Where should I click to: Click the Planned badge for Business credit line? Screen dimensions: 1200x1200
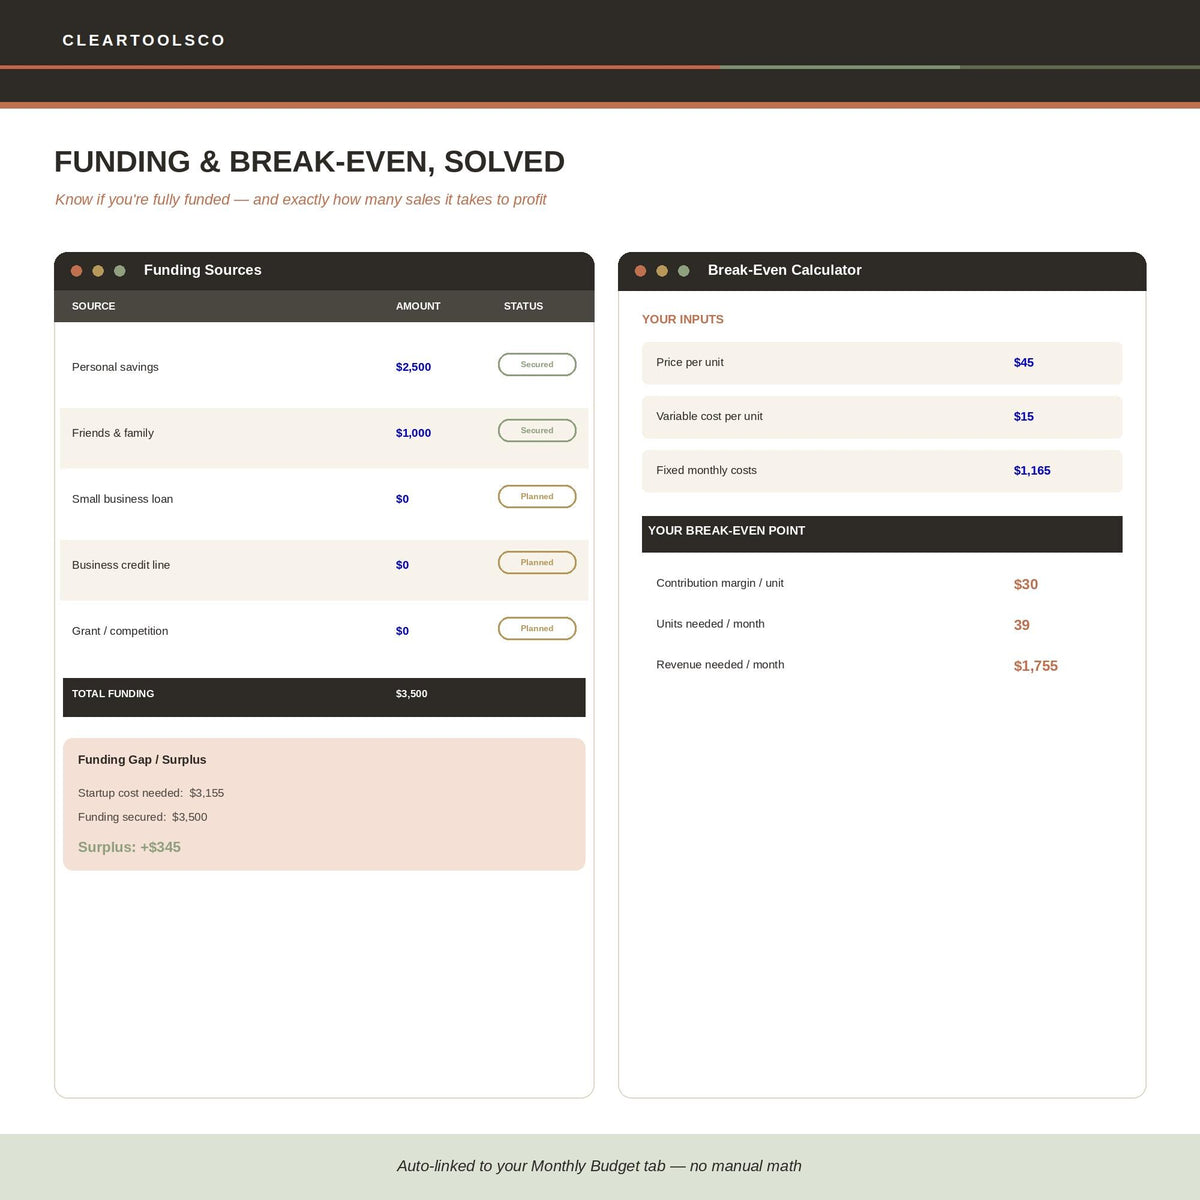(x=537, y=563)
